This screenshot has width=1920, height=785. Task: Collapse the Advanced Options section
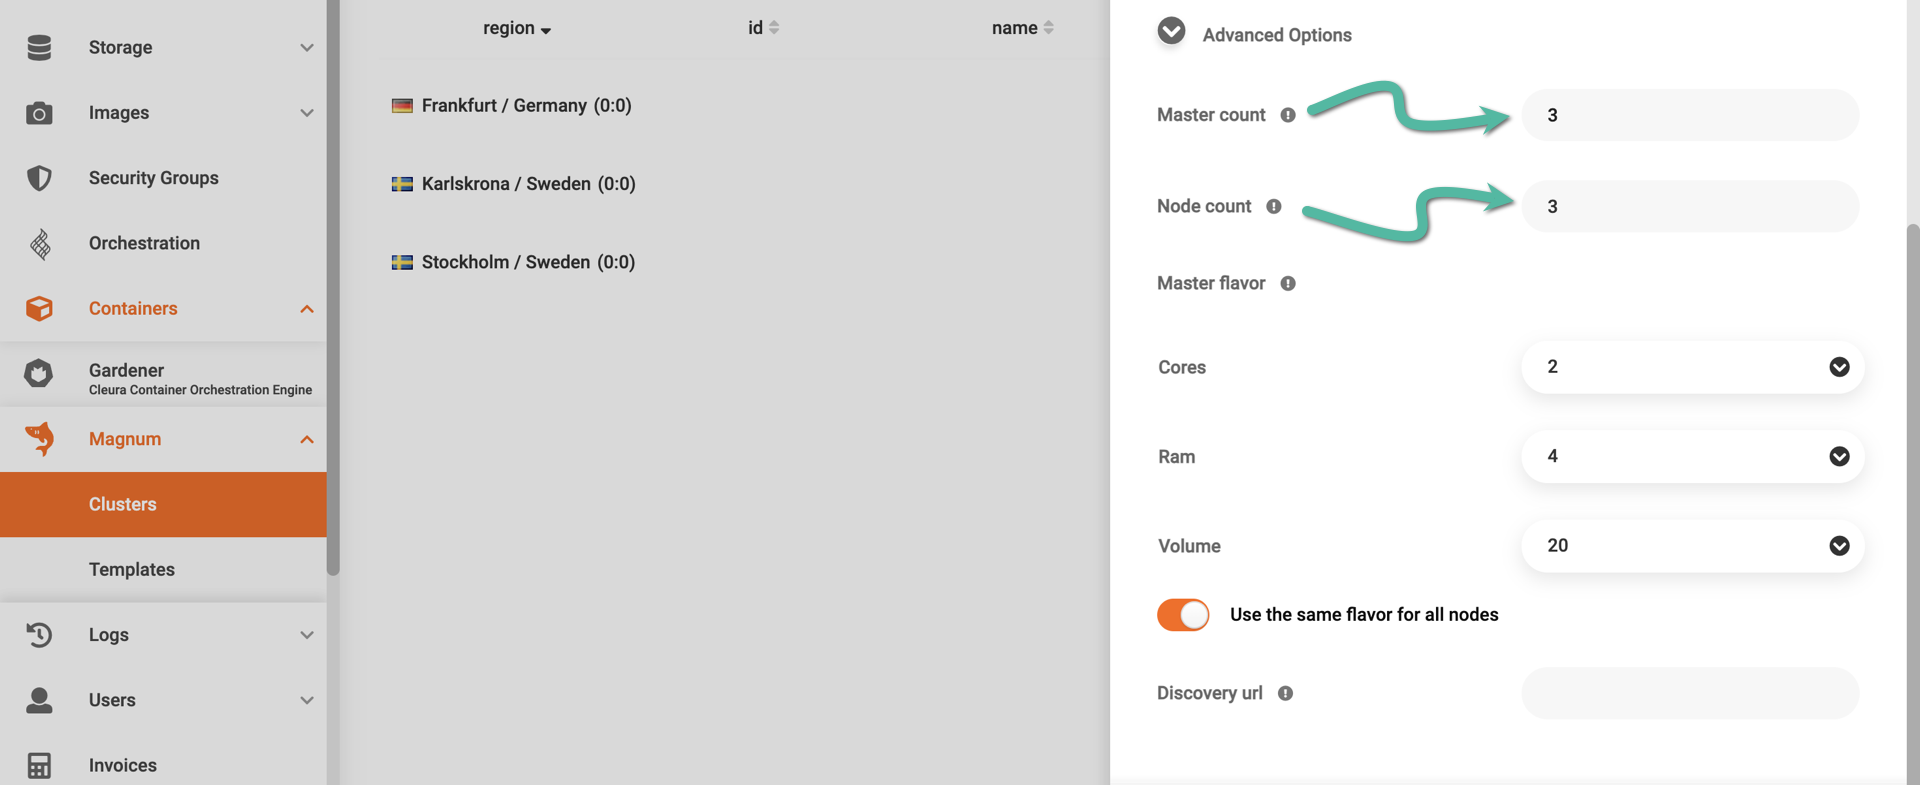[1171, 32]
